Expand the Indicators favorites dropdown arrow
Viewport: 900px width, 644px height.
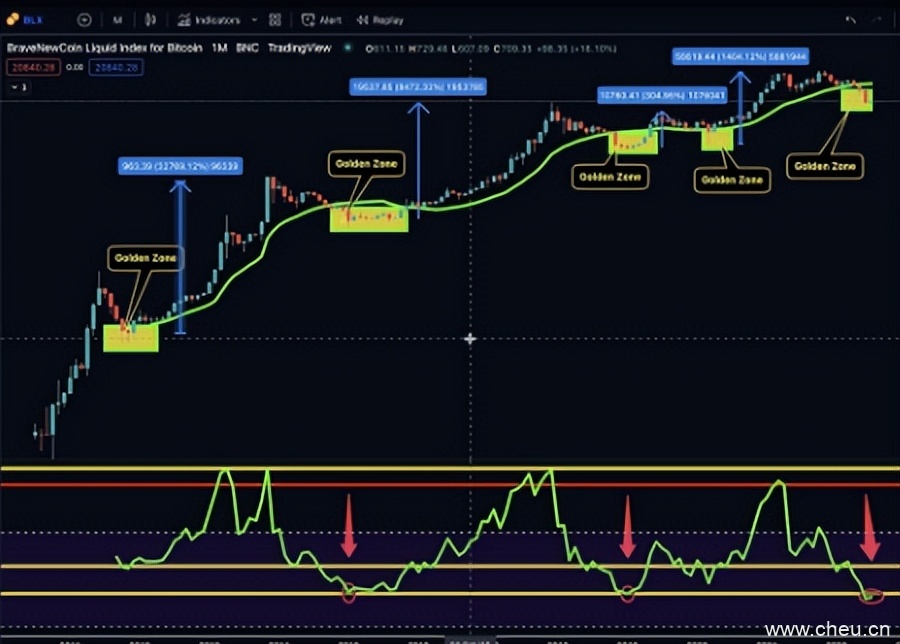pyautogui.click(x=253, y=19)
